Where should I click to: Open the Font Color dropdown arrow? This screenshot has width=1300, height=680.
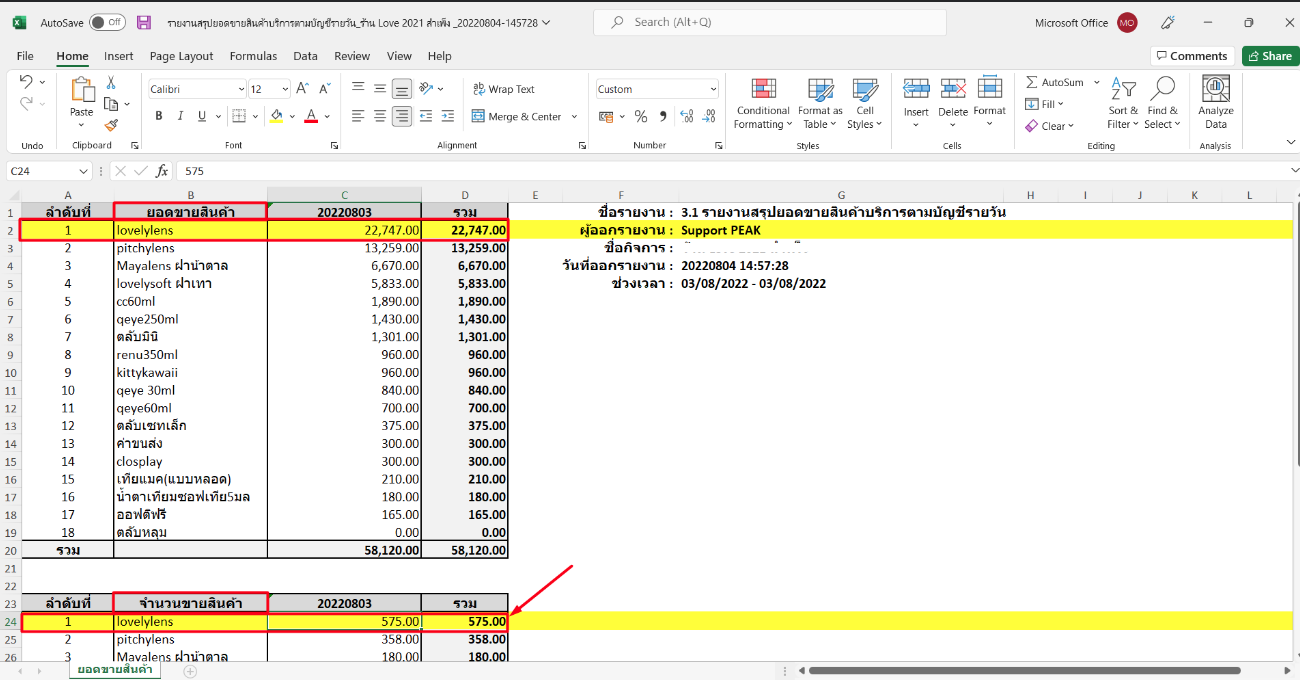328,117
